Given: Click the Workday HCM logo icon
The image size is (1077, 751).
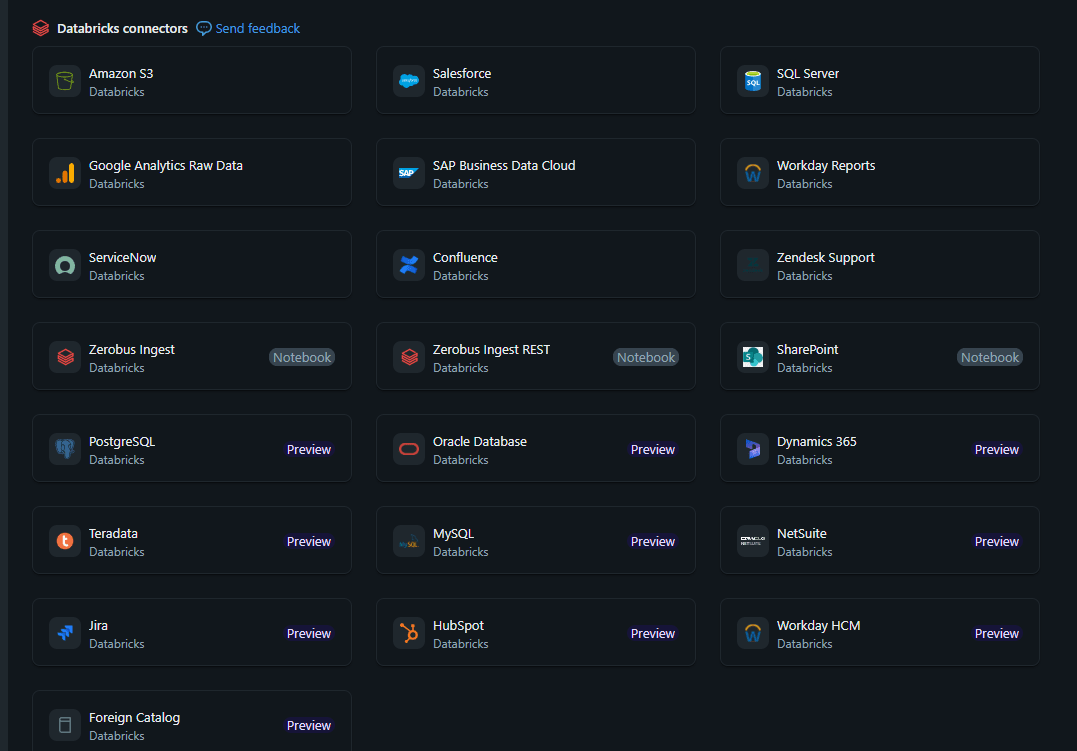Looking at the screenshot, I should coord(753,634).
